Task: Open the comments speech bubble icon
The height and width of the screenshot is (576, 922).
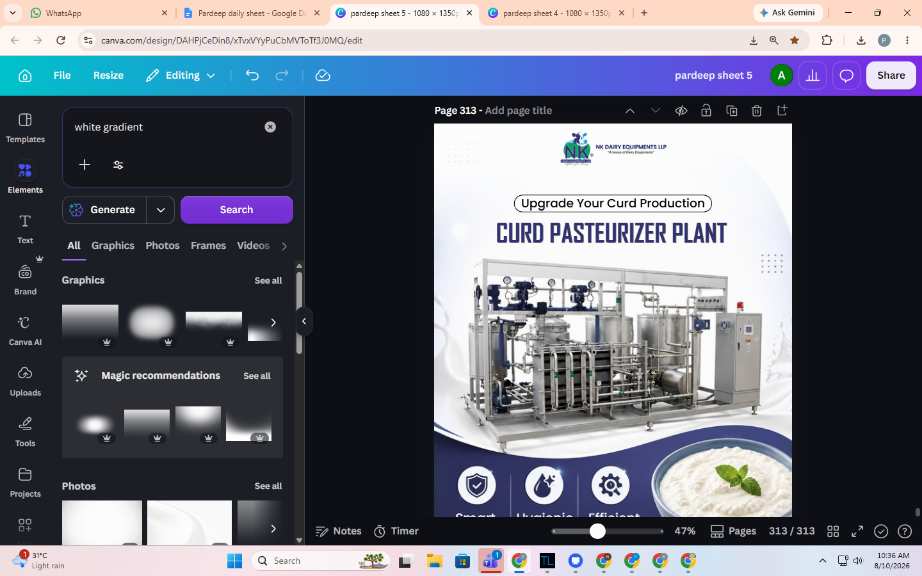Action: coord(846,75)
